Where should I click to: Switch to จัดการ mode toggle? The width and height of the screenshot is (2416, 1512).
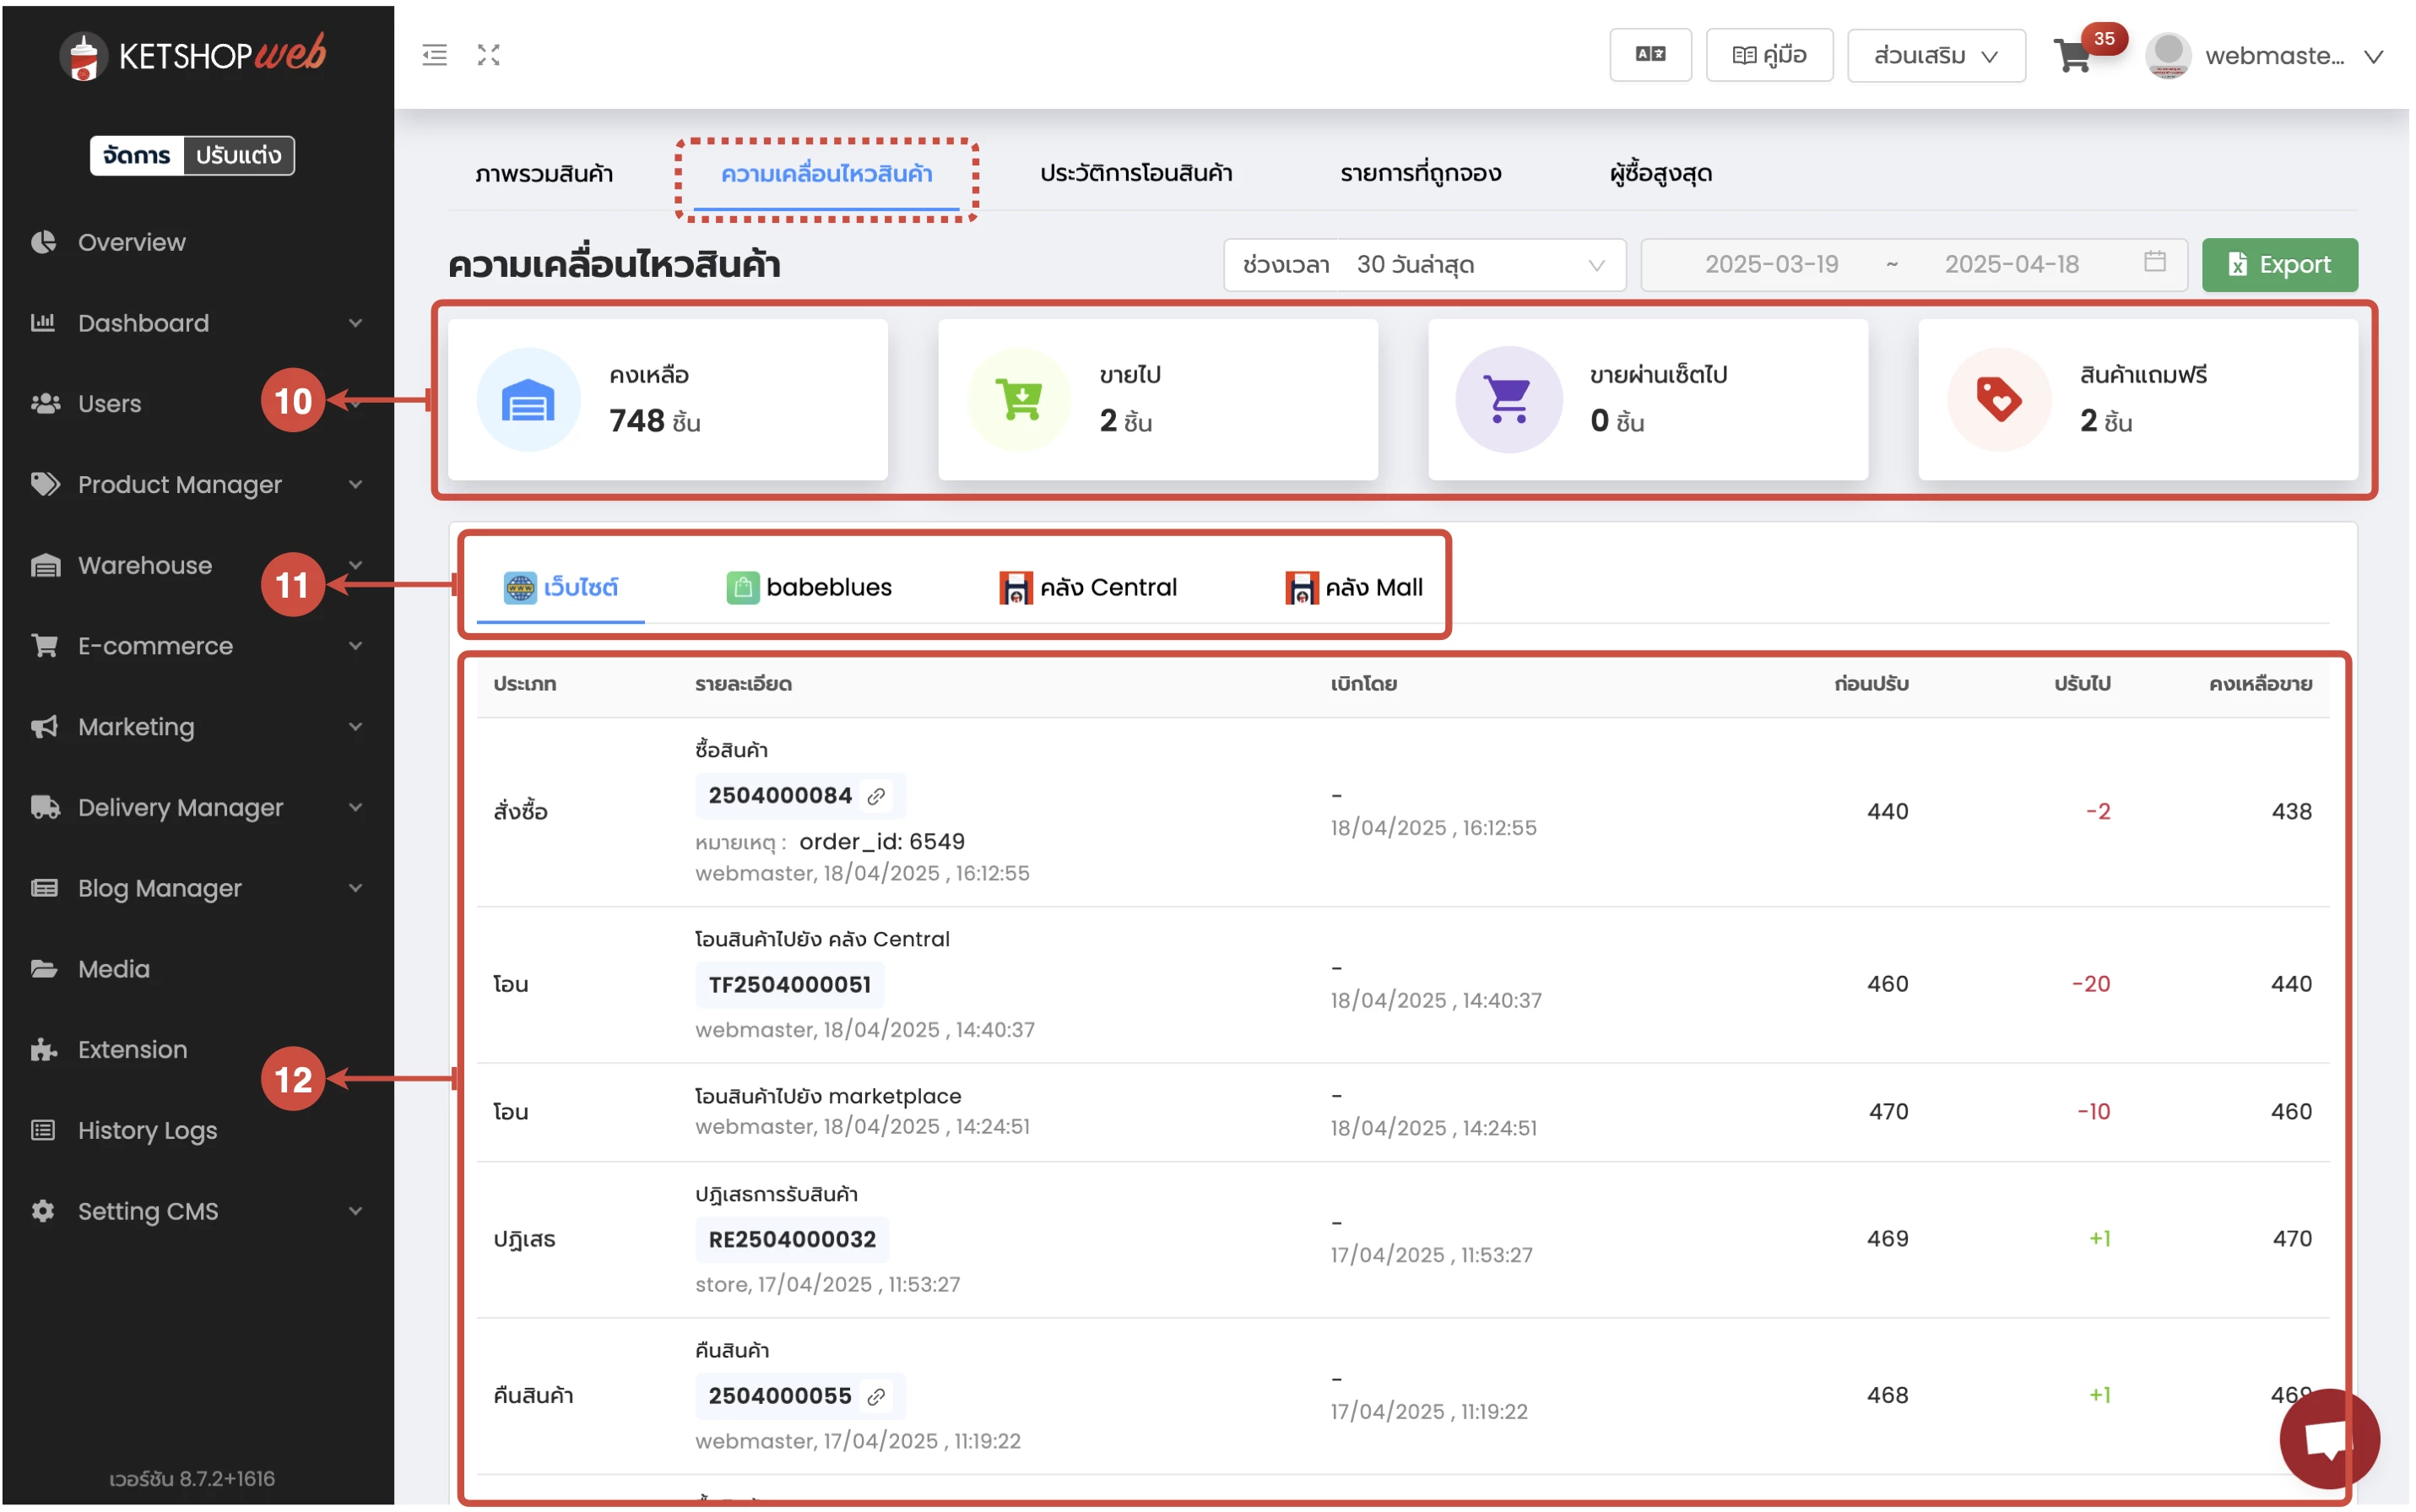click(137, 155)
